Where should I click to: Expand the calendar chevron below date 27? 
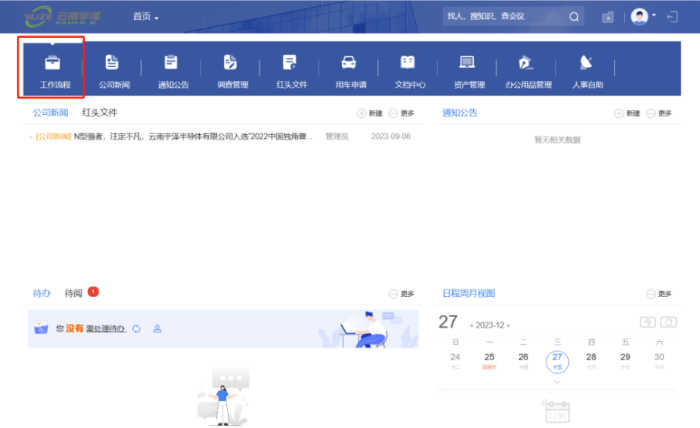557,382
